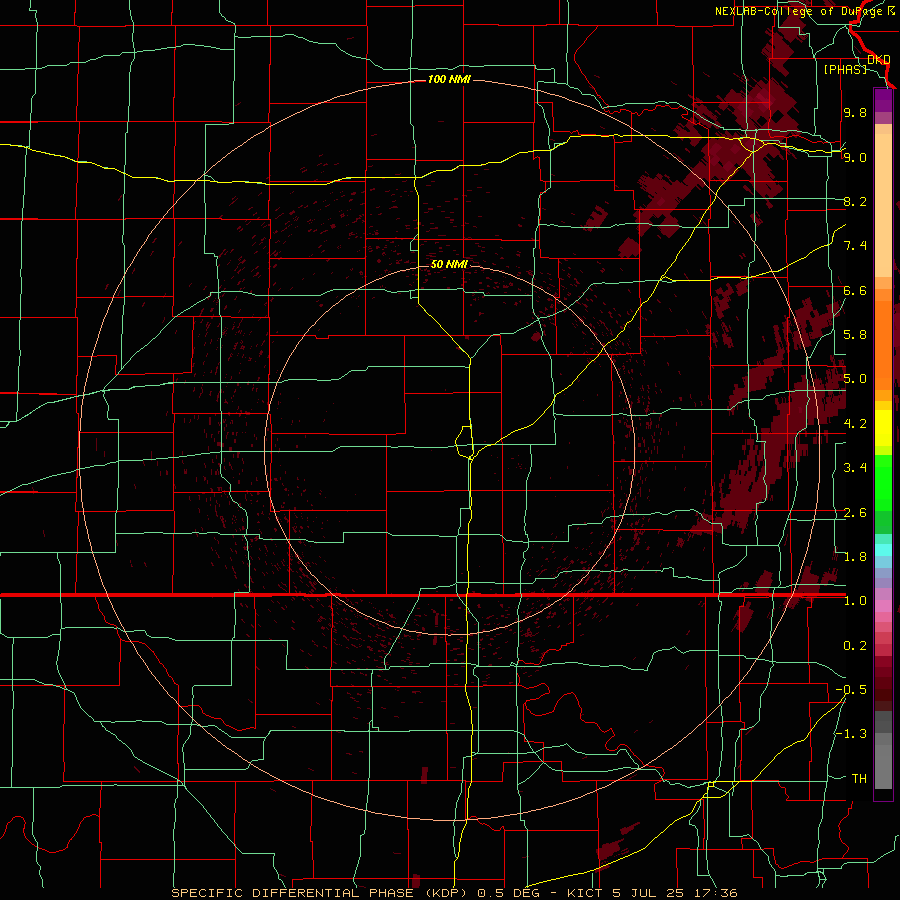Click the 50 NMI range ring label

(449, 264)
